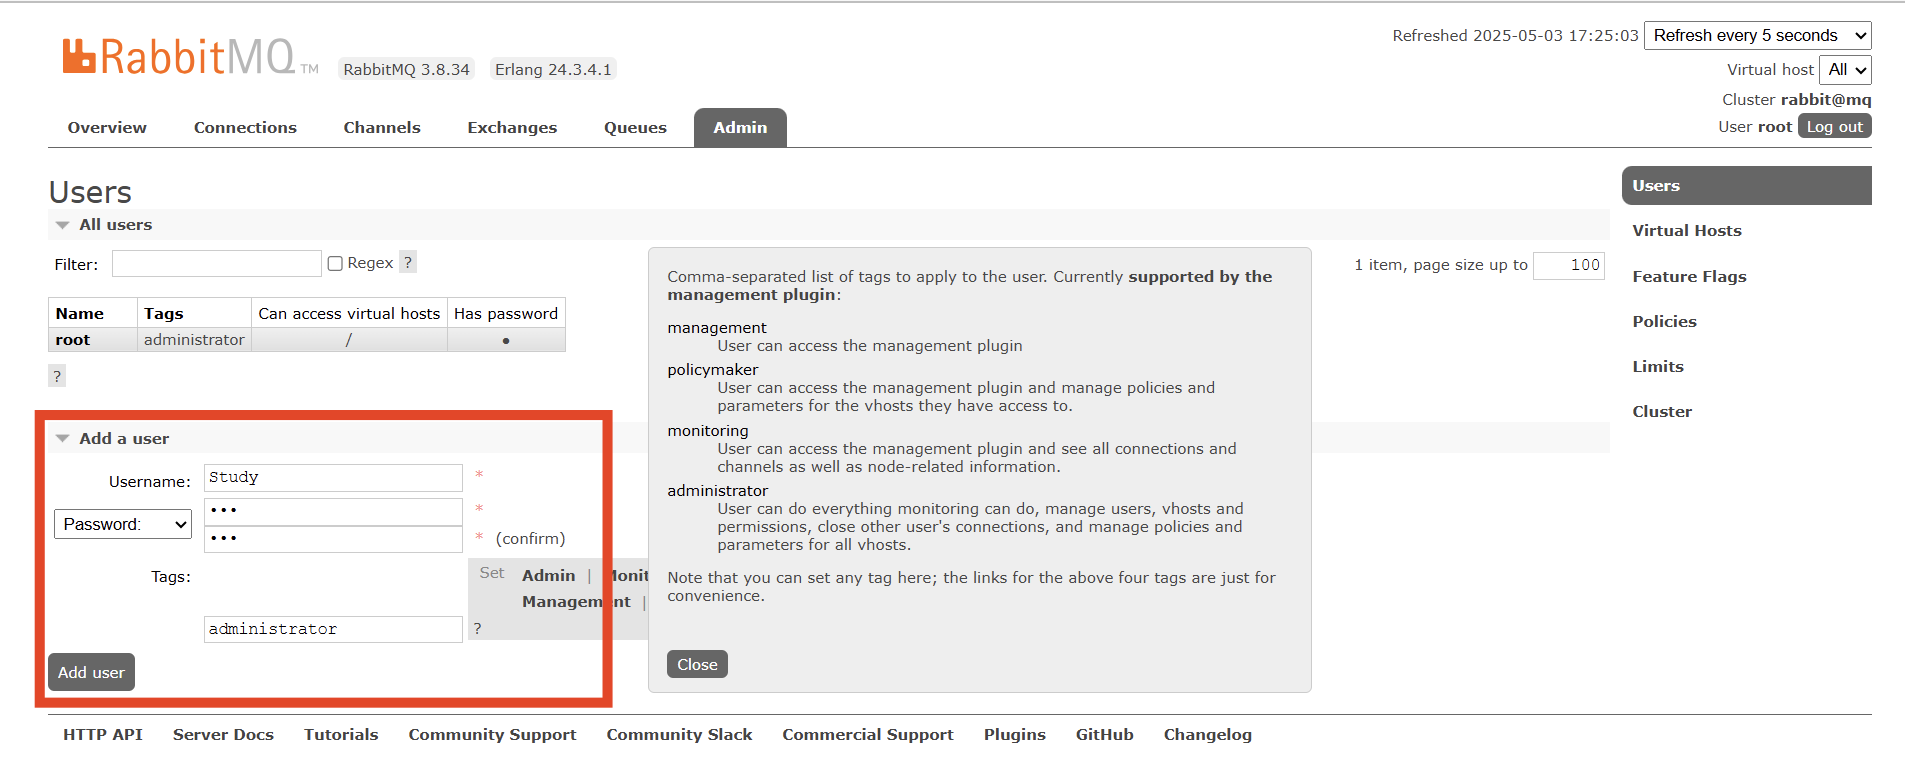1905x763 pixels.
Task: Switch to the Queues tab
Action: pos(635,127)
